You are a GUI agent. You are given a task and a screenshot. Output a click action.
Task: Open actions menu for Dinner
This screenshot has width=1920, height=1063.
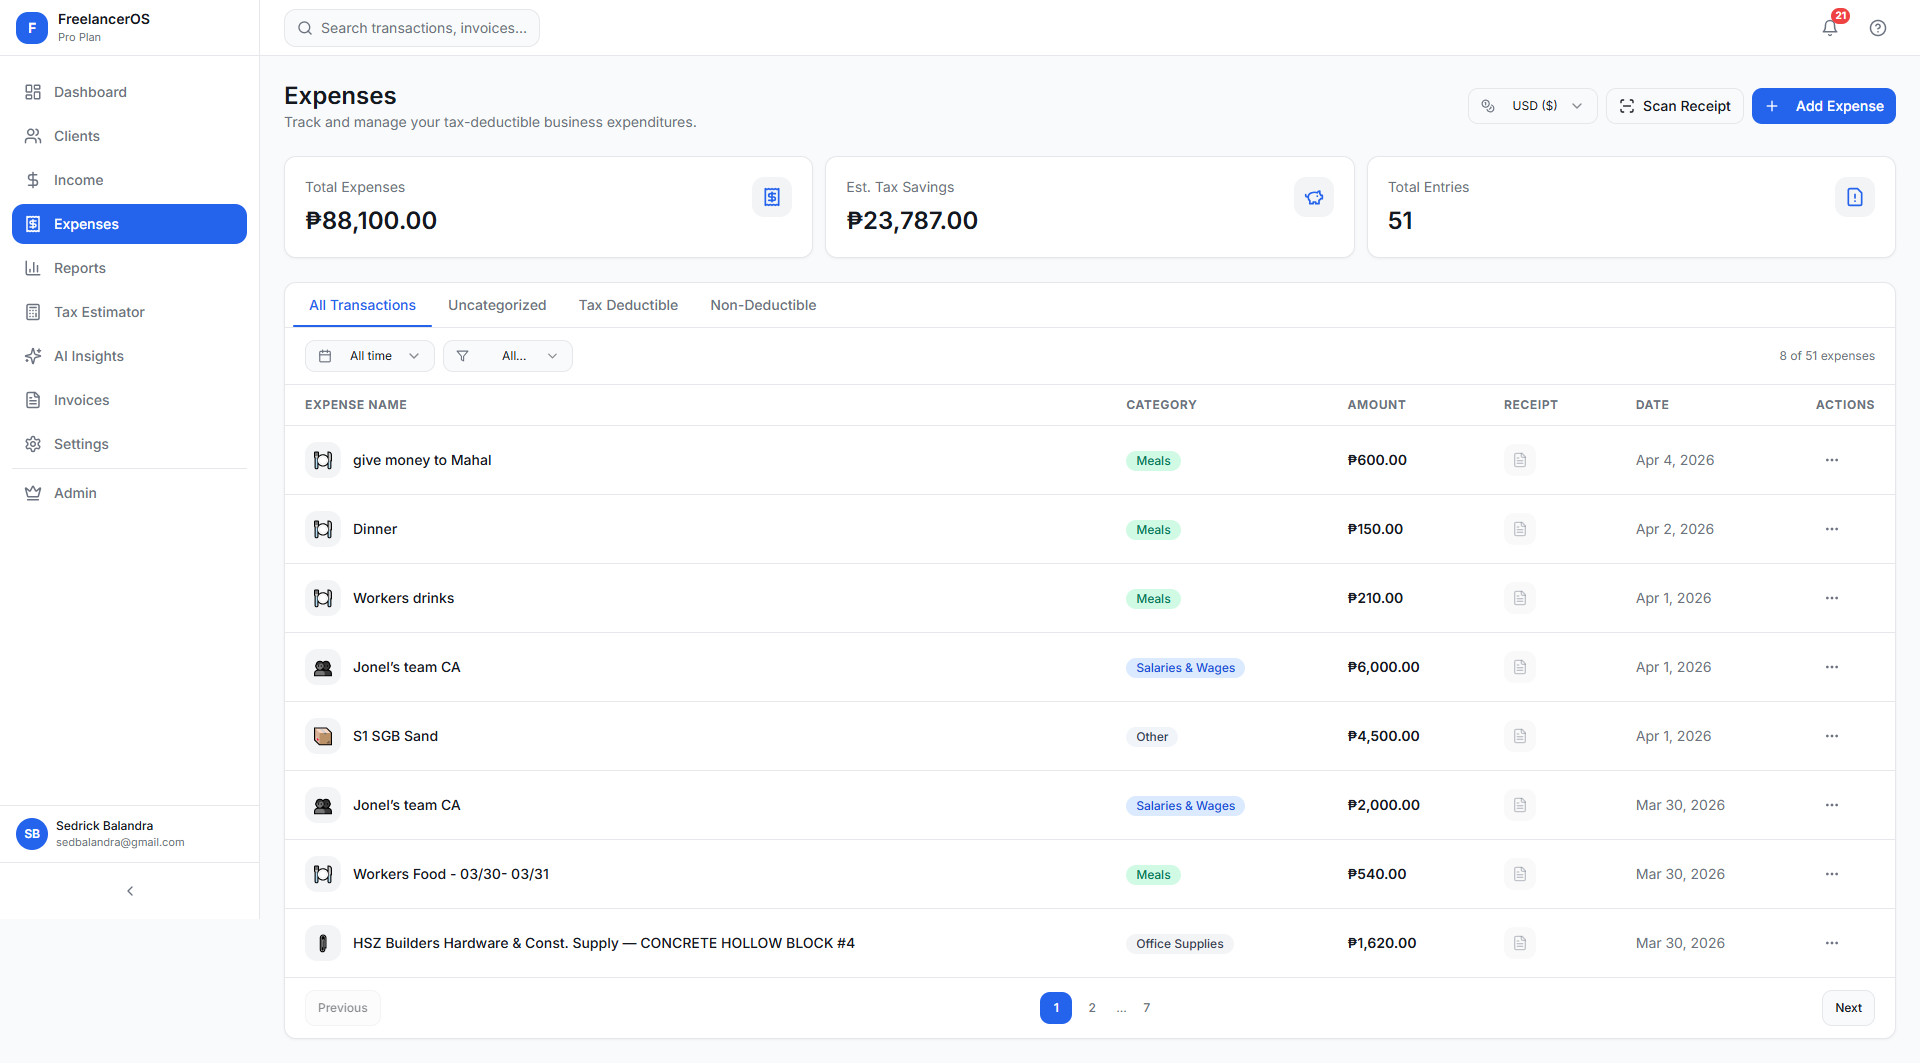point(1832,529)
